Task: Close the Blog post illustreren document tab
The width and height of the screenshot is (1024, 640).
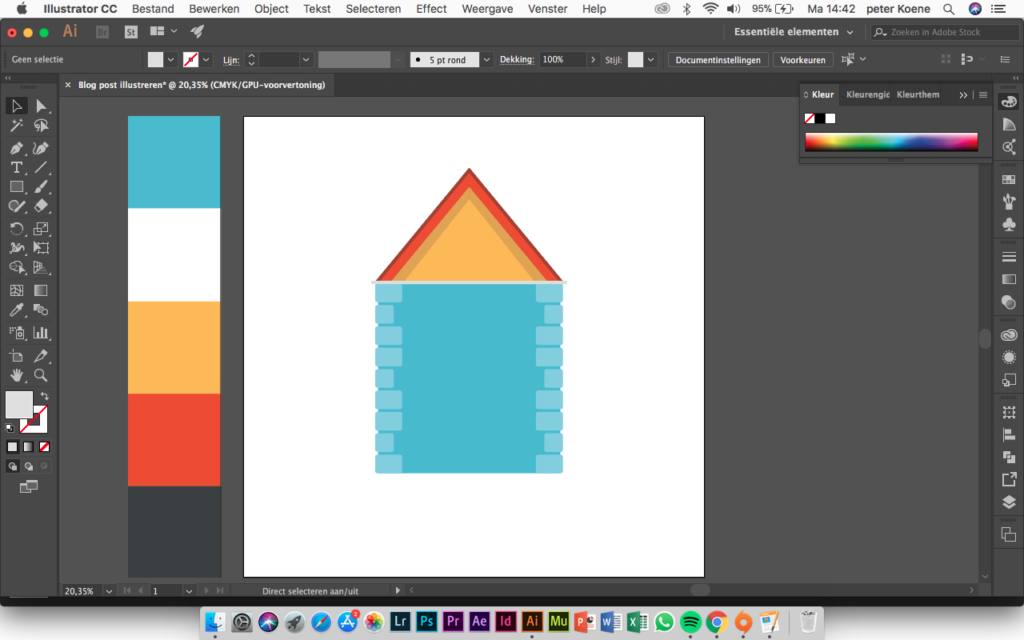Action: pyautogui.click(x=68, y=85)
